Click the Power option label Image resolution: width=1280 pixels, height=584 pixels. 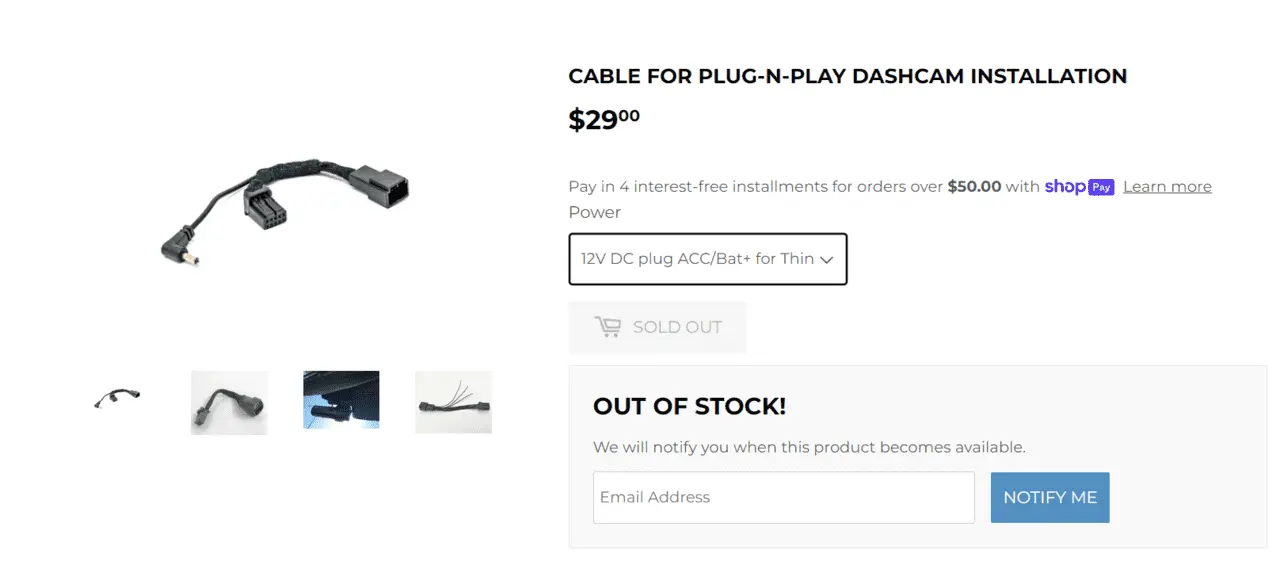[x=594, y=212]
